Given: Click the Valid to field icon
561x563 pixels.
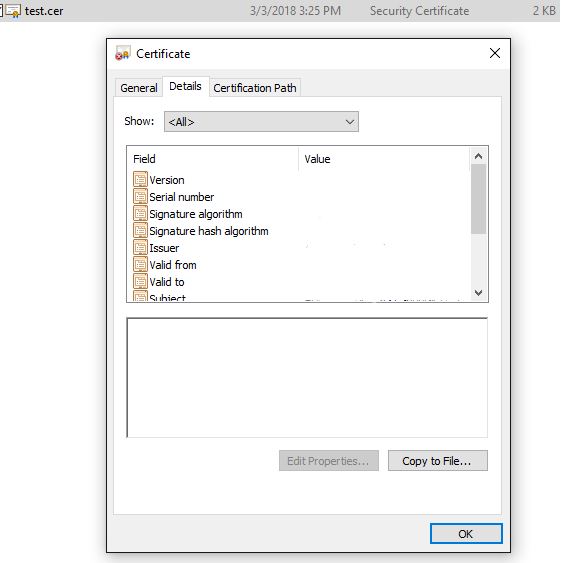Looking at the screenshot, I should pyautogui.click(x=140, y=282).
